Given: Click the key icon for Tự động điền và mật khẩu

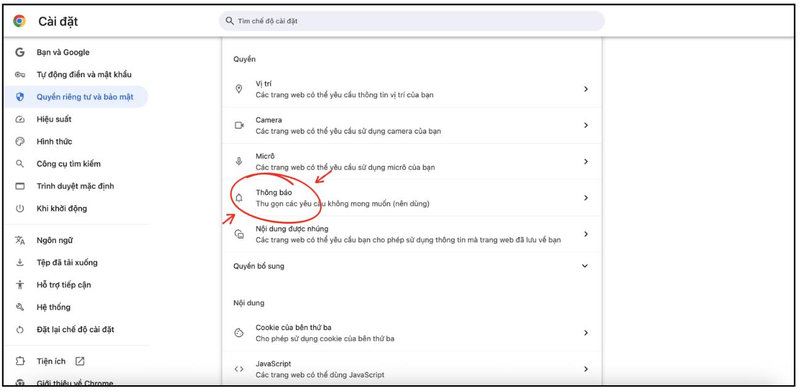Looking at the screenshot, I should tap(20, 75).
